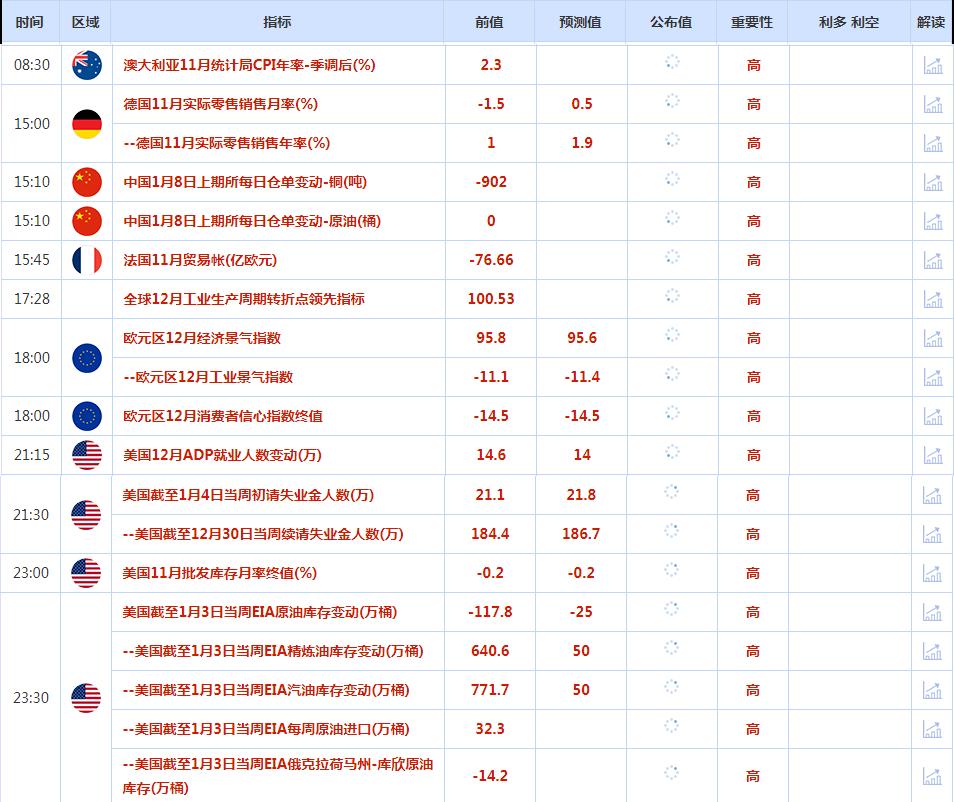Click previous value -76.66
The width and height of the screenshot is (954, 802).
point(491,260)
